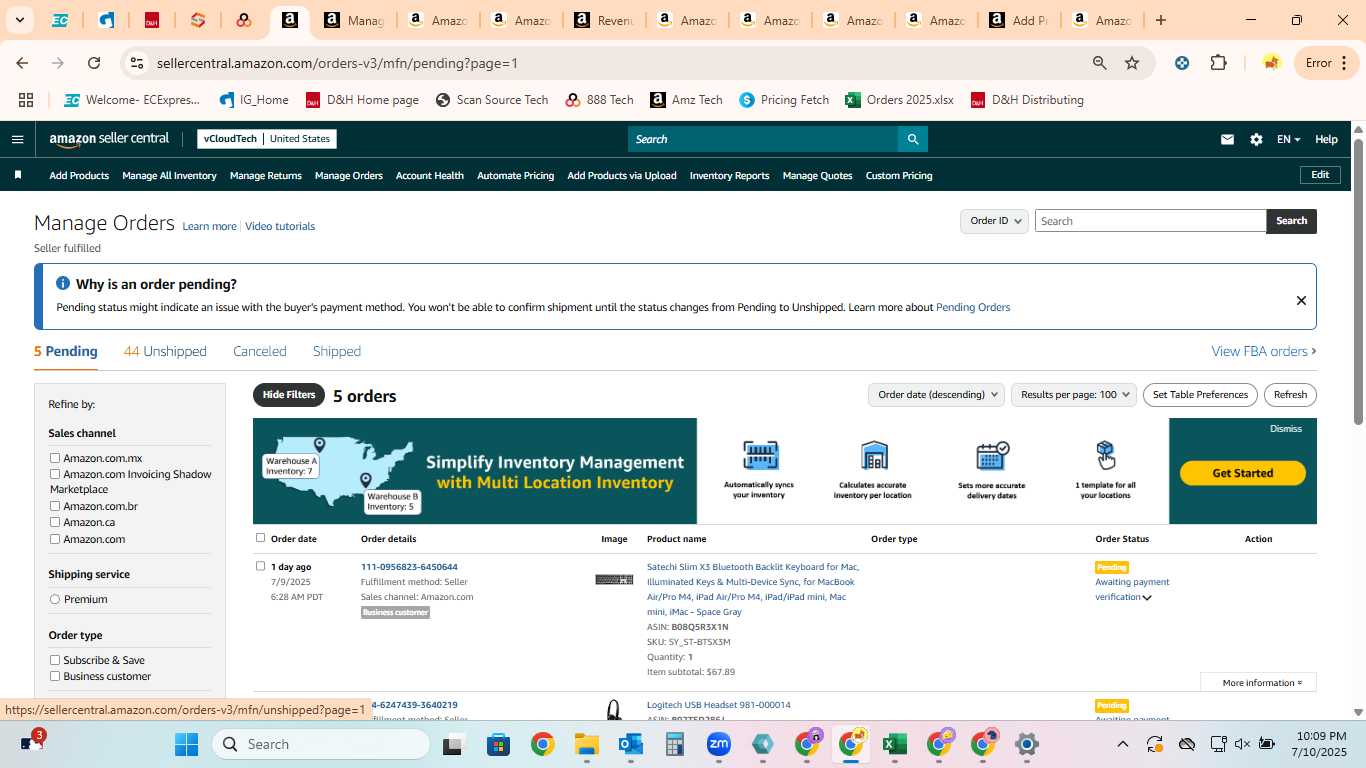Click the blue info icon in pending banner
1366x768 pixels.
click(x=63, y=284)
